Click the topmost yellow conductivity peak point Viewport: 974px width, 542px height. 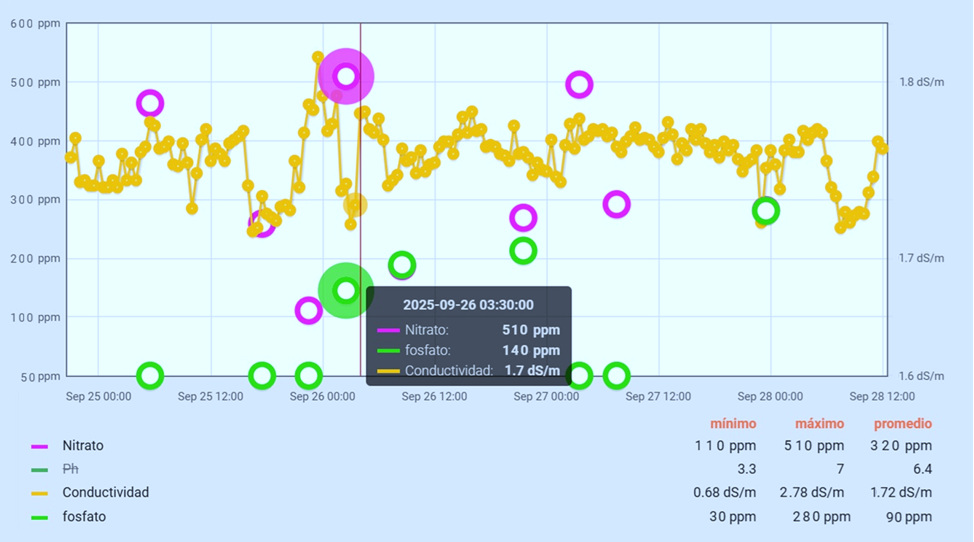pos(318,58)
